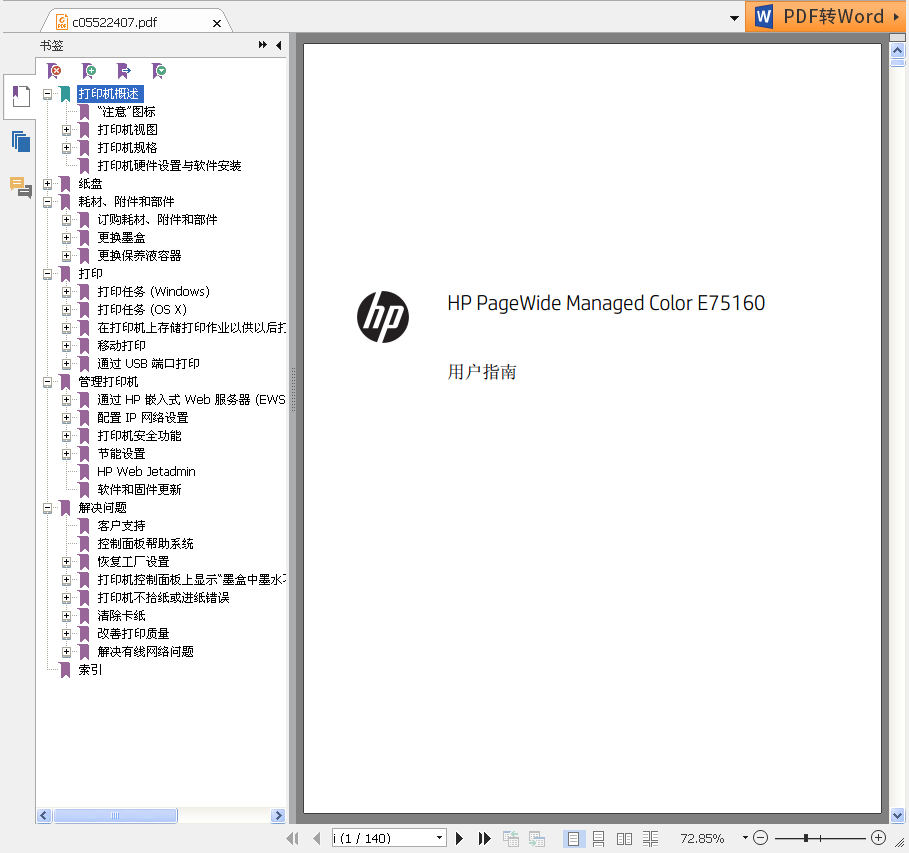Close the c05522407.pdf tab
The image size is (909, 853).
click(x=217, y=23)
